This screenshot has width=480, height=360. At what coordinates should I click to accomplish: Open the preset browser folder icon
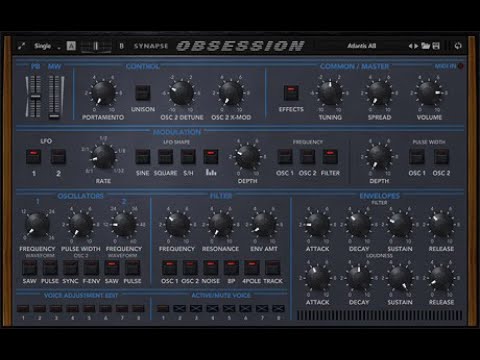point(426,46)
